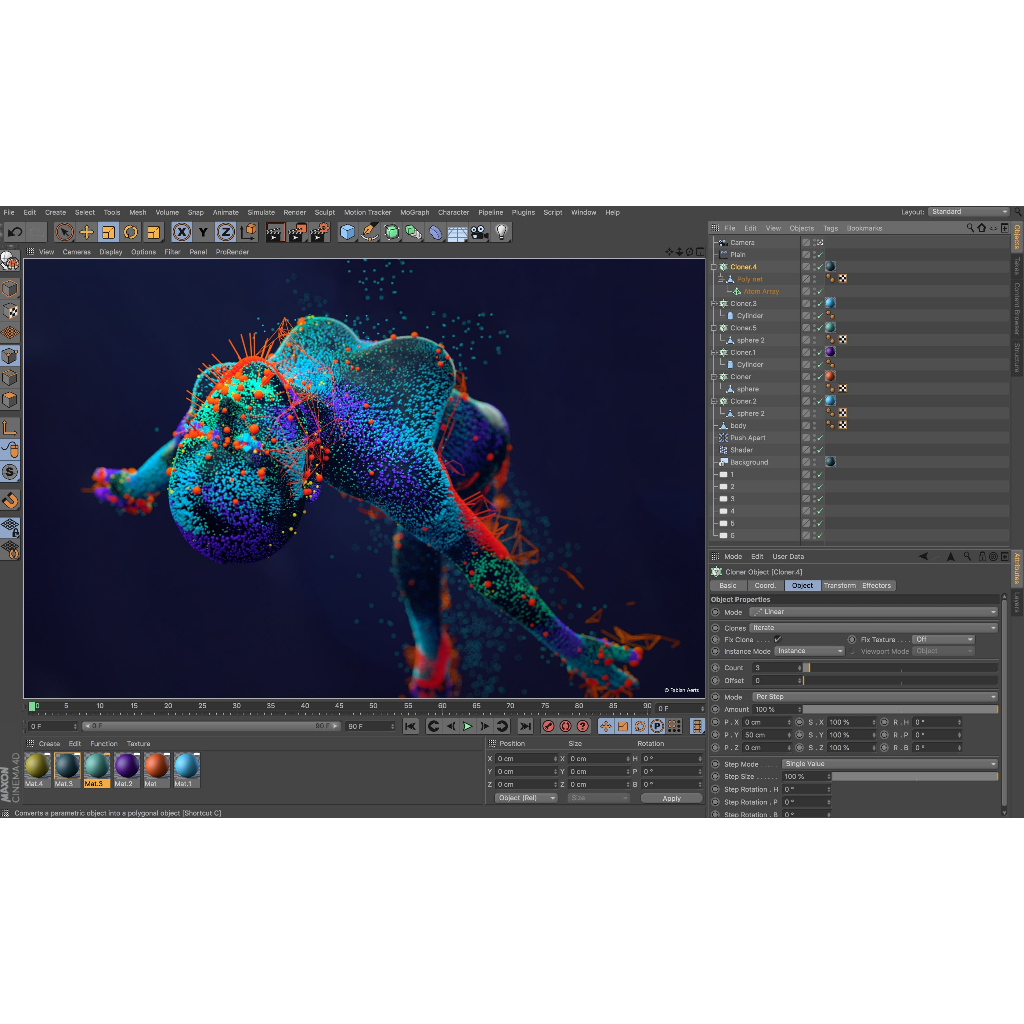Switch to the Effectors tab
The height and width of the screenshot is (1024, 1024).
click(x=876, y=586)
